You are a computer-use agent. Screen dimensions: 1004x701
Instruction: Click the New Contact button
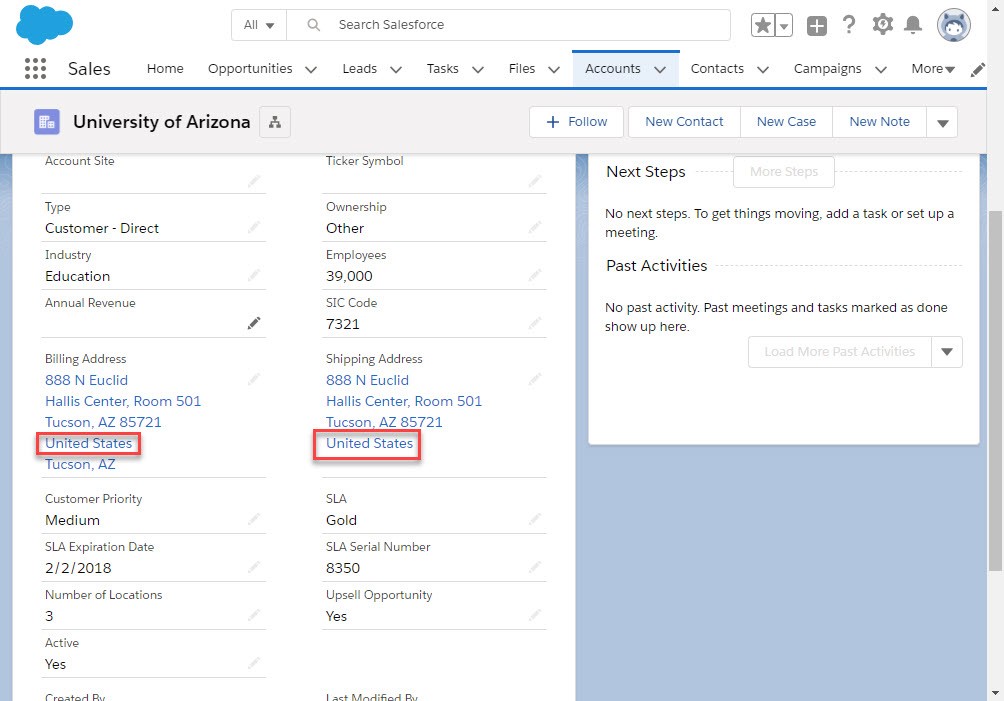(684, 122)
